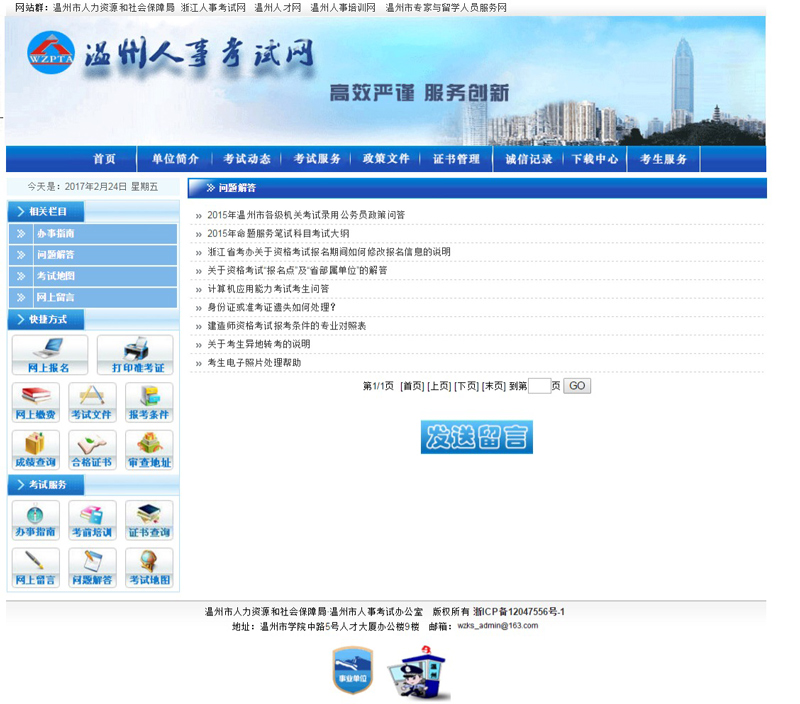Open 浙江人事考试网 top link
The width and height of the screenshot is (800, 704).
click(x=213, y=8)
